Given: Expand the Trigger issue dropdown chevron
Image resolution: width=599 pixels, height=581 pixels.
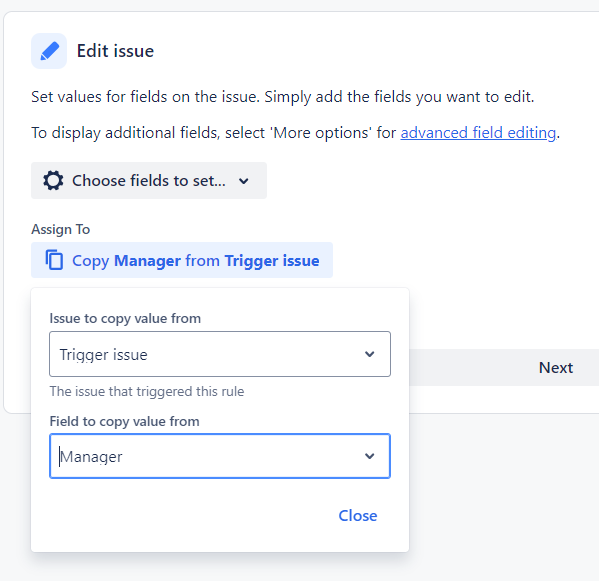Looking at the screenshot, I should coord(369,354).
